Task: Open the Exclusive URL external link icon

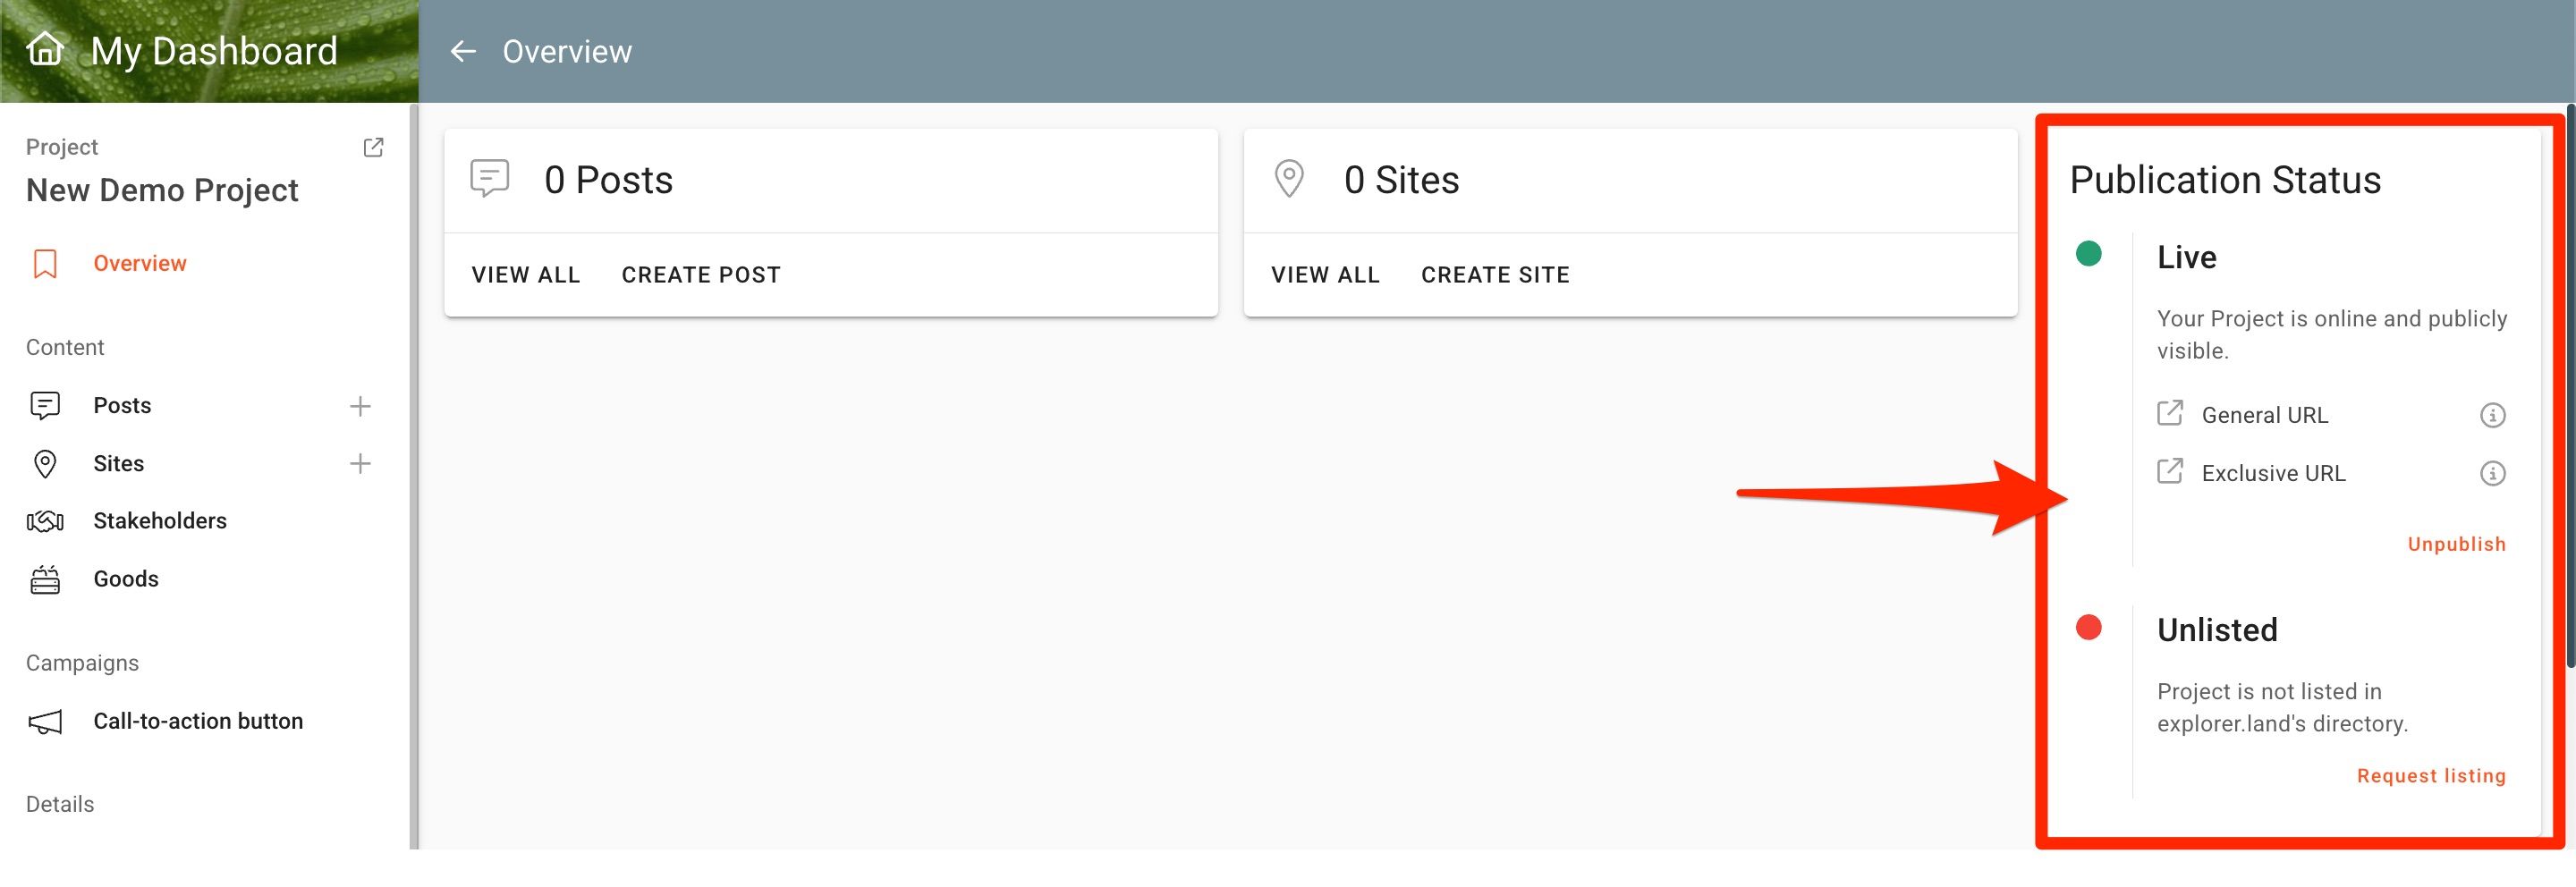Action: 2169,471
